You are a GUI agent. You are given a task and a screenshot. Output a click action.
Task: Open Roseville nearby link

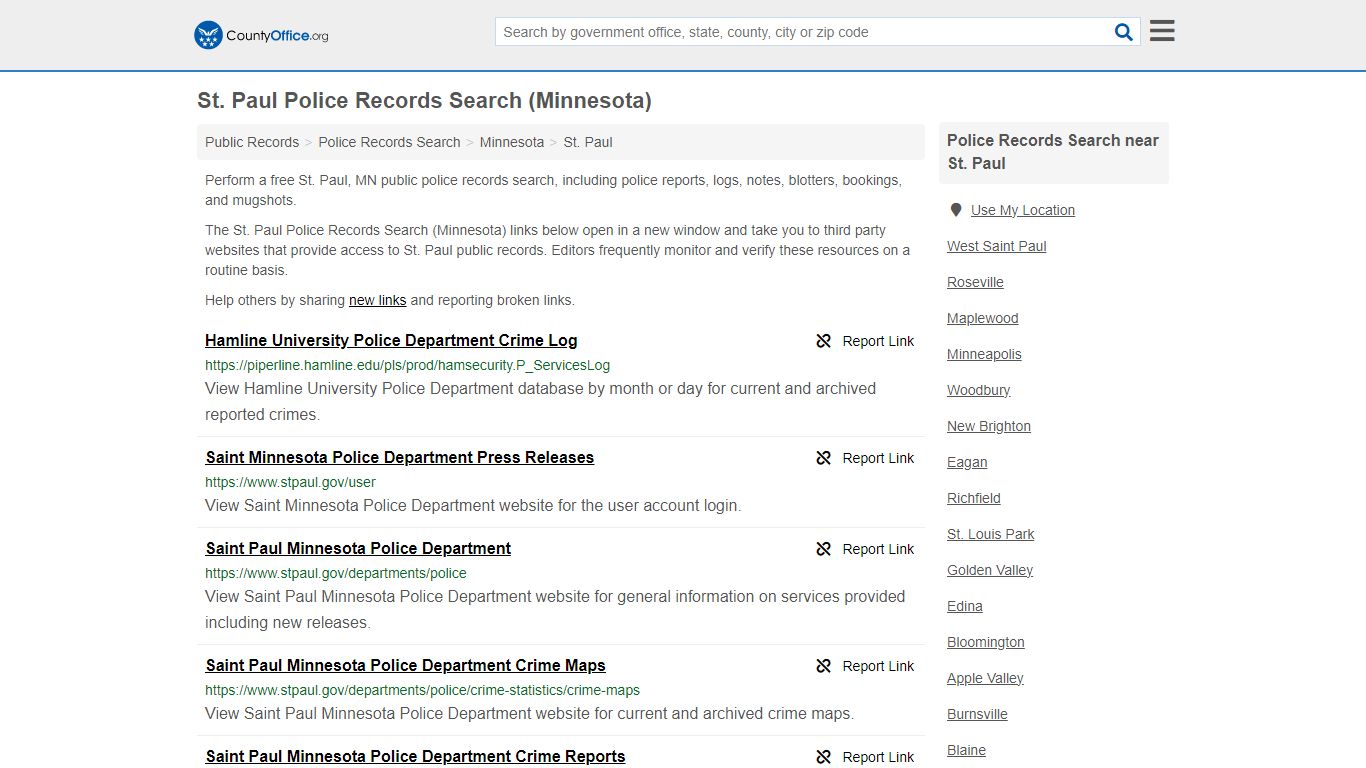[975, 282]
